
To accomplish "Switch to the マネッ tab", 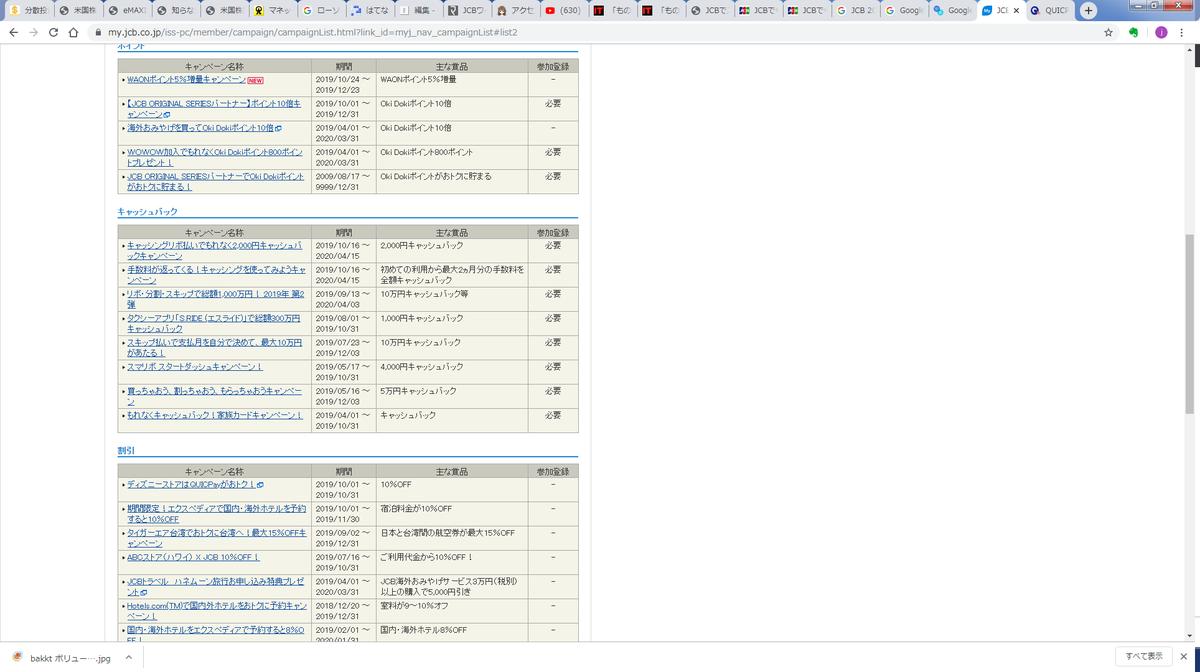I will pyautogui.click(x=272, y=10).
